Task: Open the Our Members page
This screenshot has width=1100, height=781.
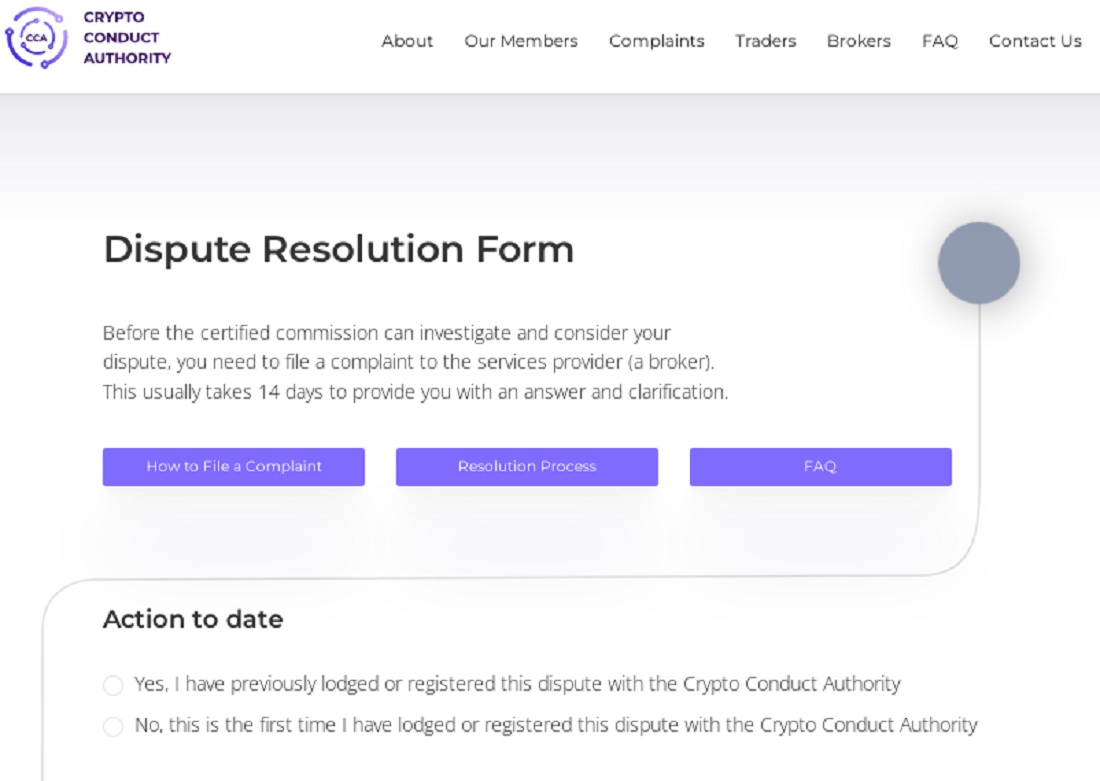Action: [x=521, y=41]
